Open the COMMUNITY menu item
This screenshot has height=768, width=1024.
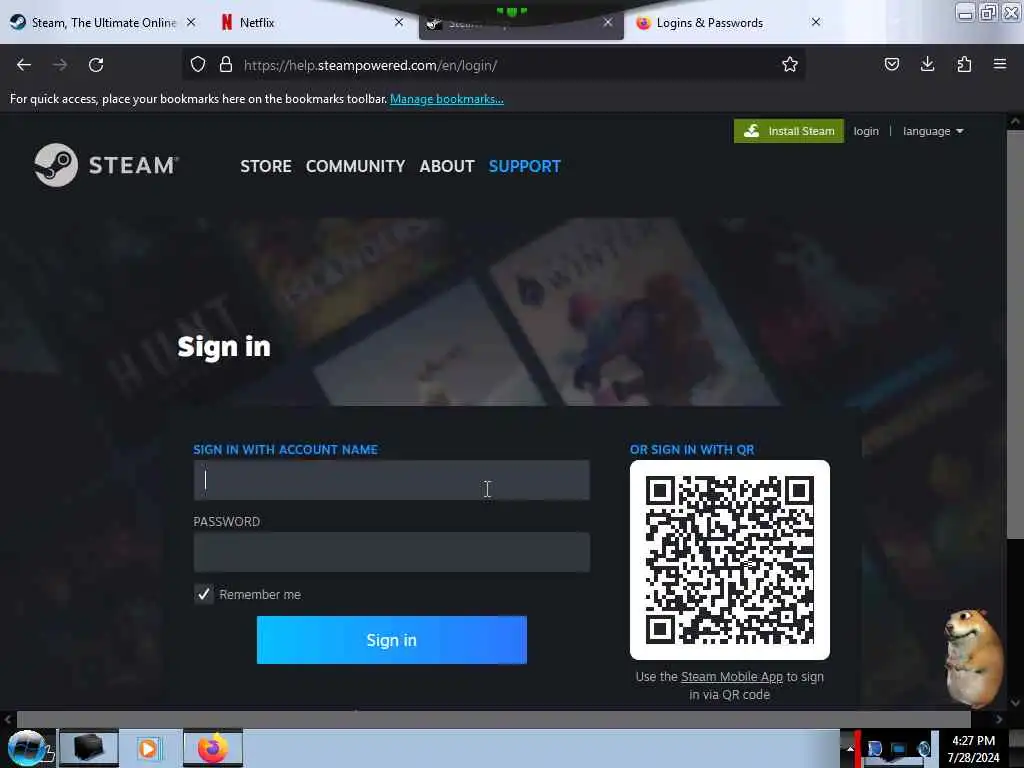(355, 166)
